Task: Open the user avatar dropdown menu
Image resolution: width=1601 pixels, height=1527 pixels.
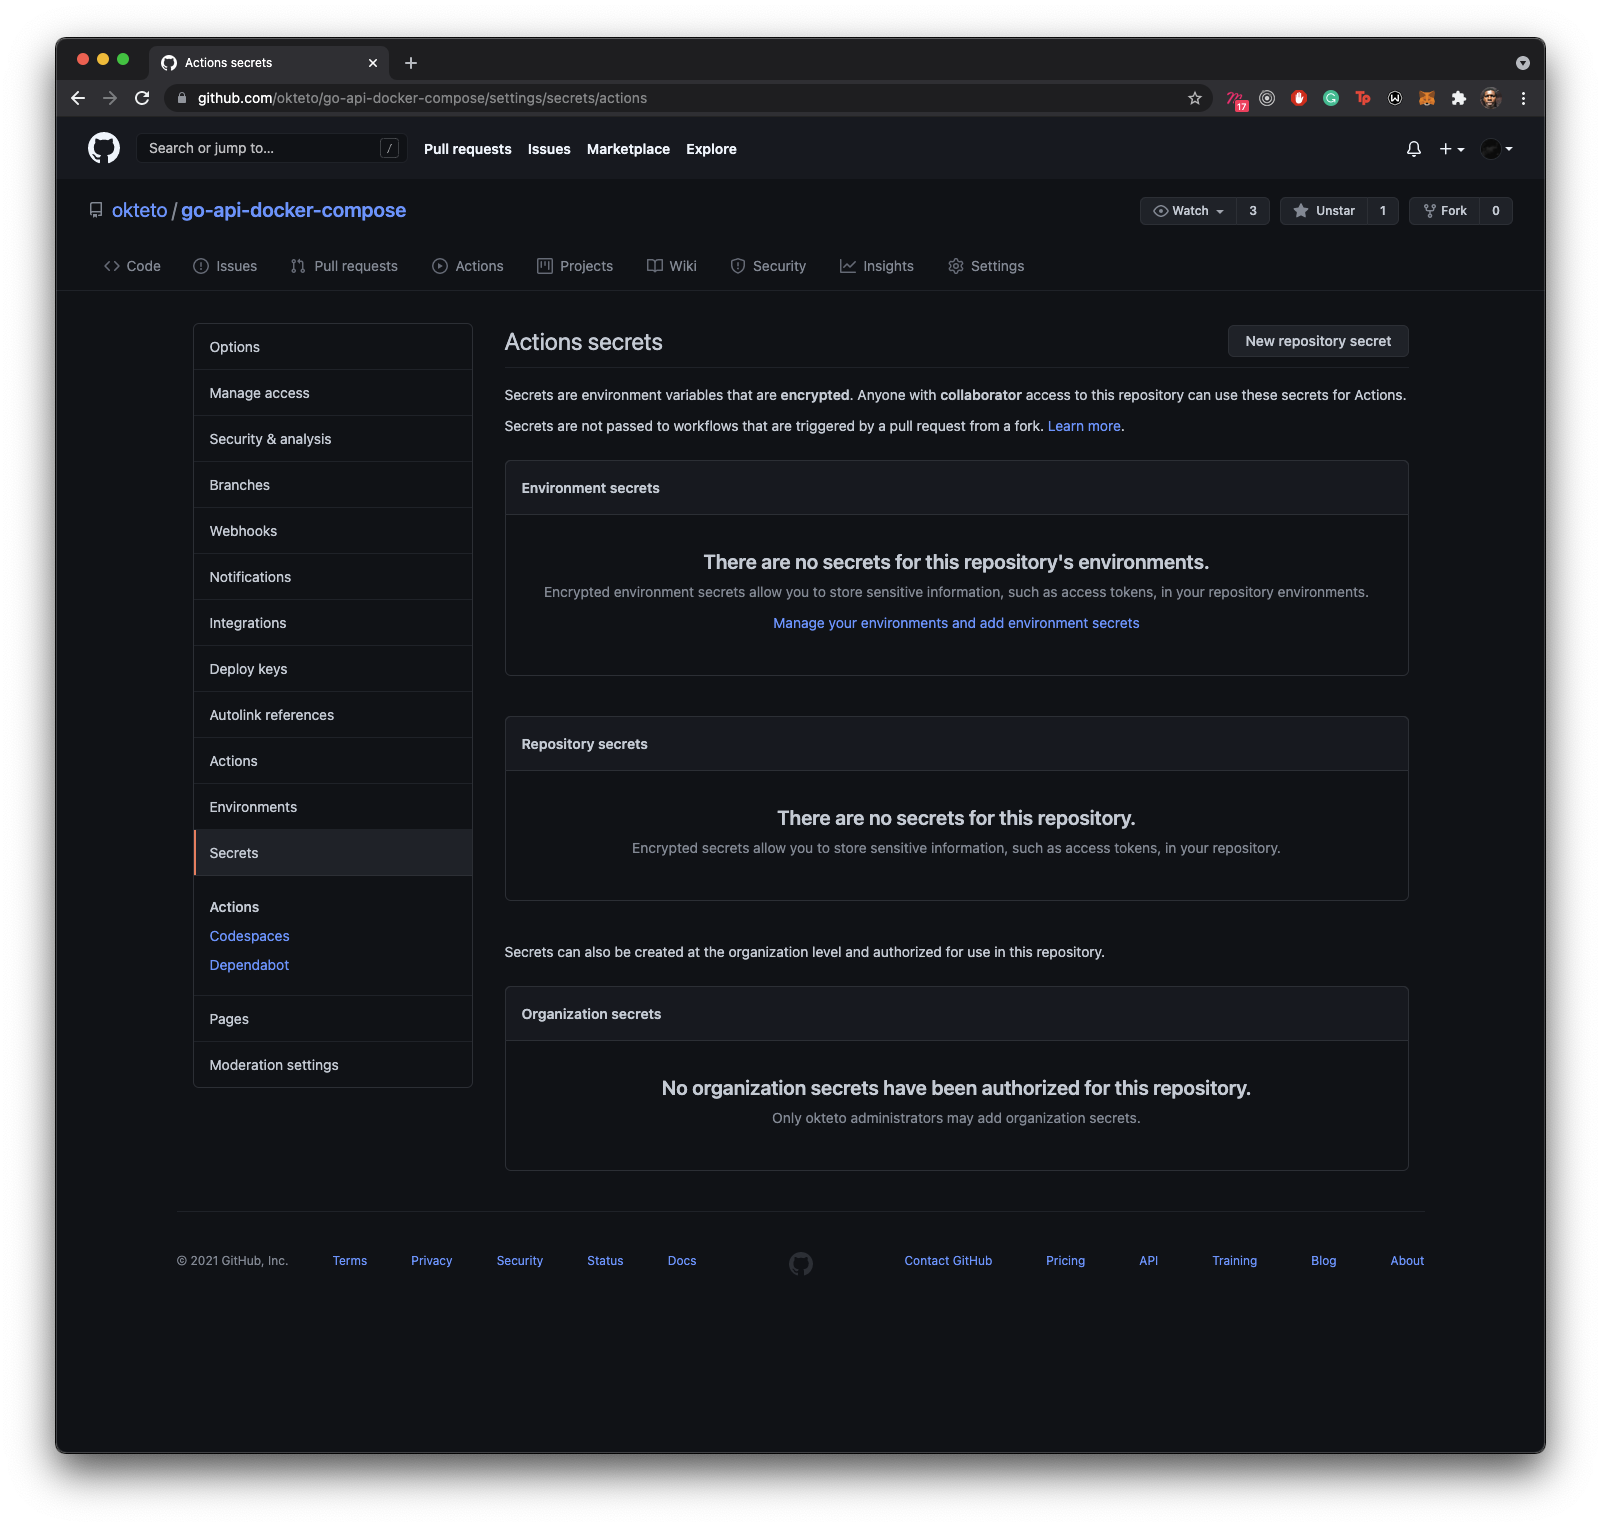Action: click(x=1496, y=149)
